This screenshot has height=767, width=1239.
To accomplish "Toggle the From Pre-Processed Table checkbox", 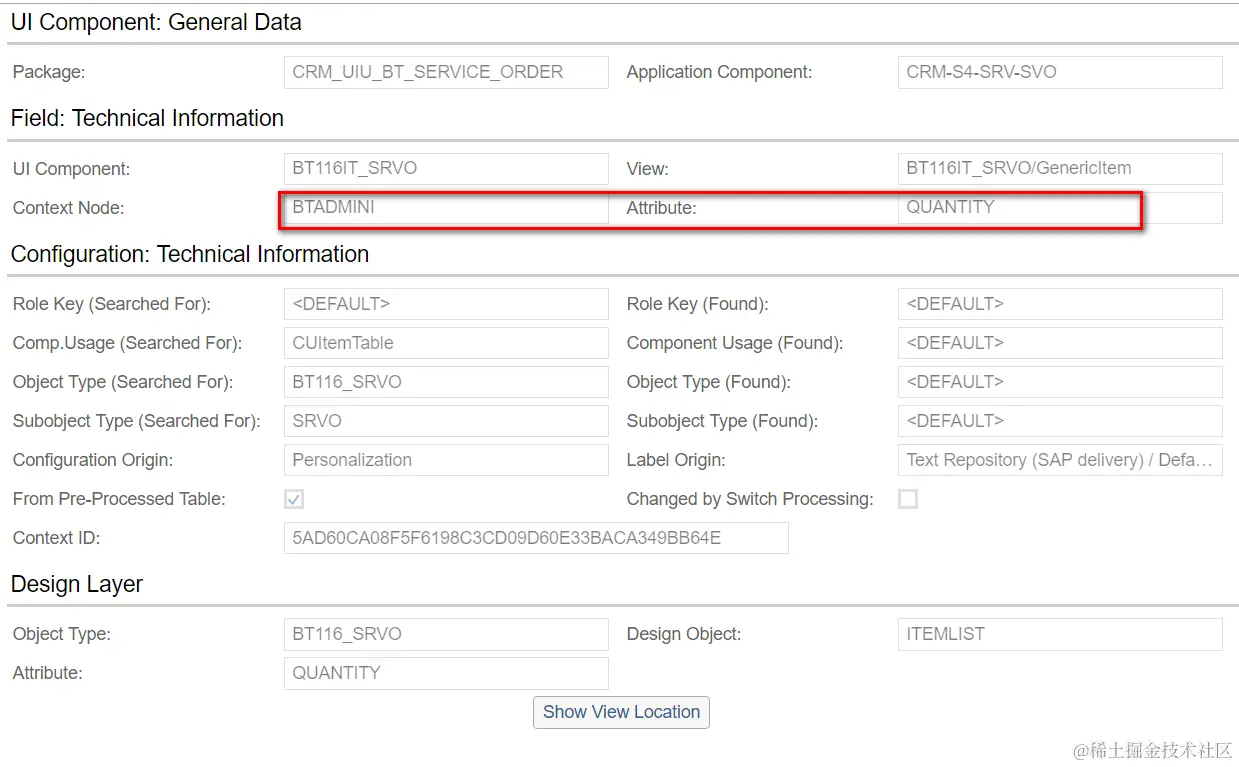I will [294, 499].
